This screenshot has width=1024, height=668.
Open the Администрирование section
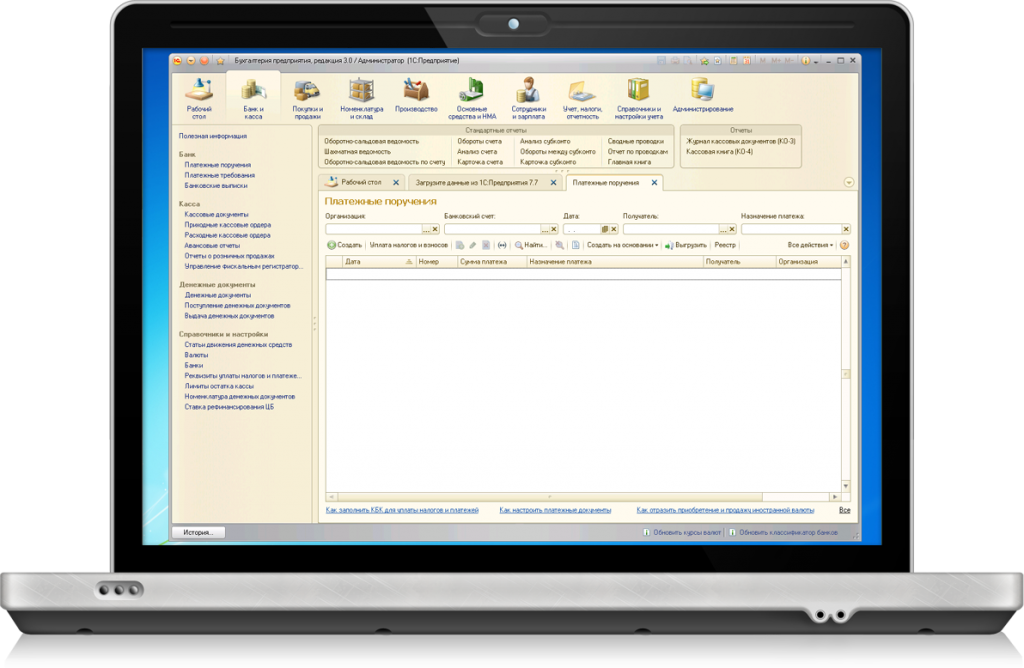tap(703, 95)
